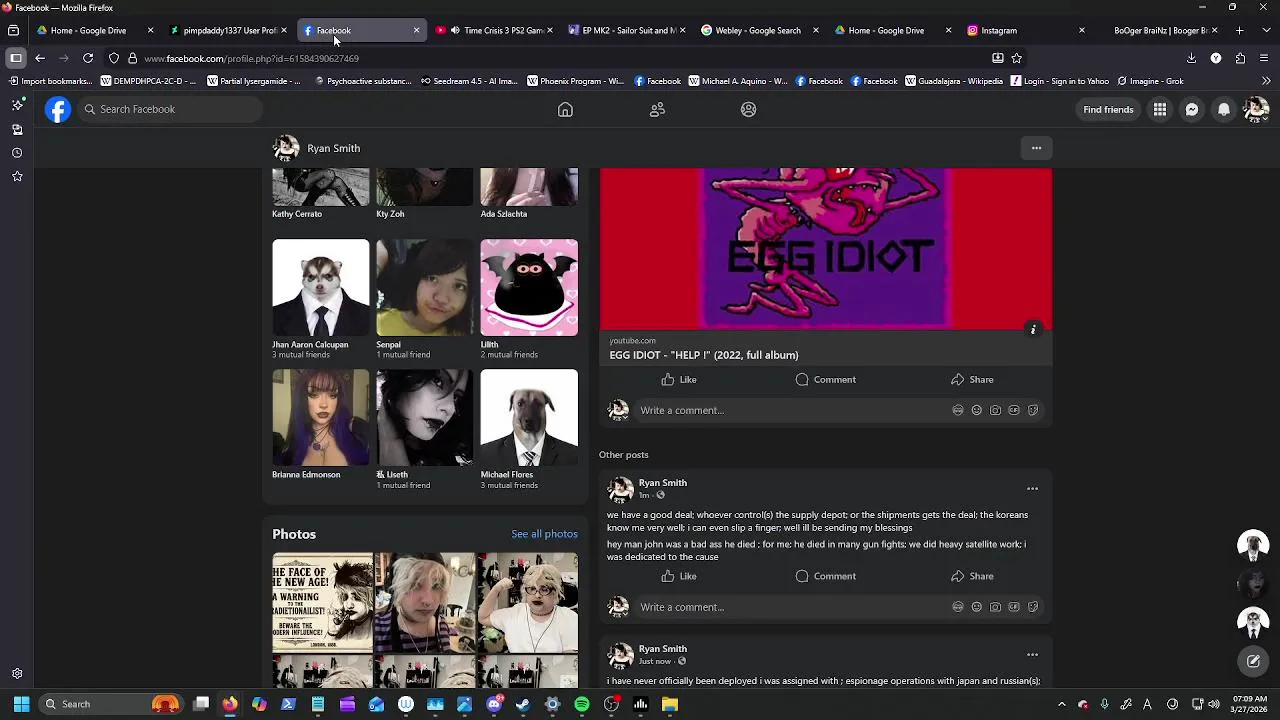Open the Firefox sidebar history clock icon

pyautogui.click(x=17, y=153)
